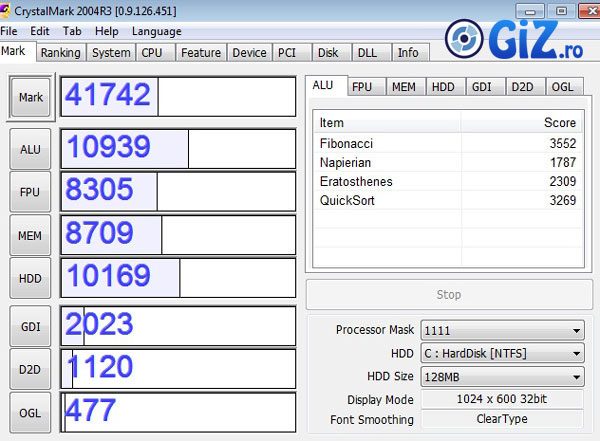600x441 pixels.
Task: Select the Eratosthenes row
Action: click(x=448, y=181)
